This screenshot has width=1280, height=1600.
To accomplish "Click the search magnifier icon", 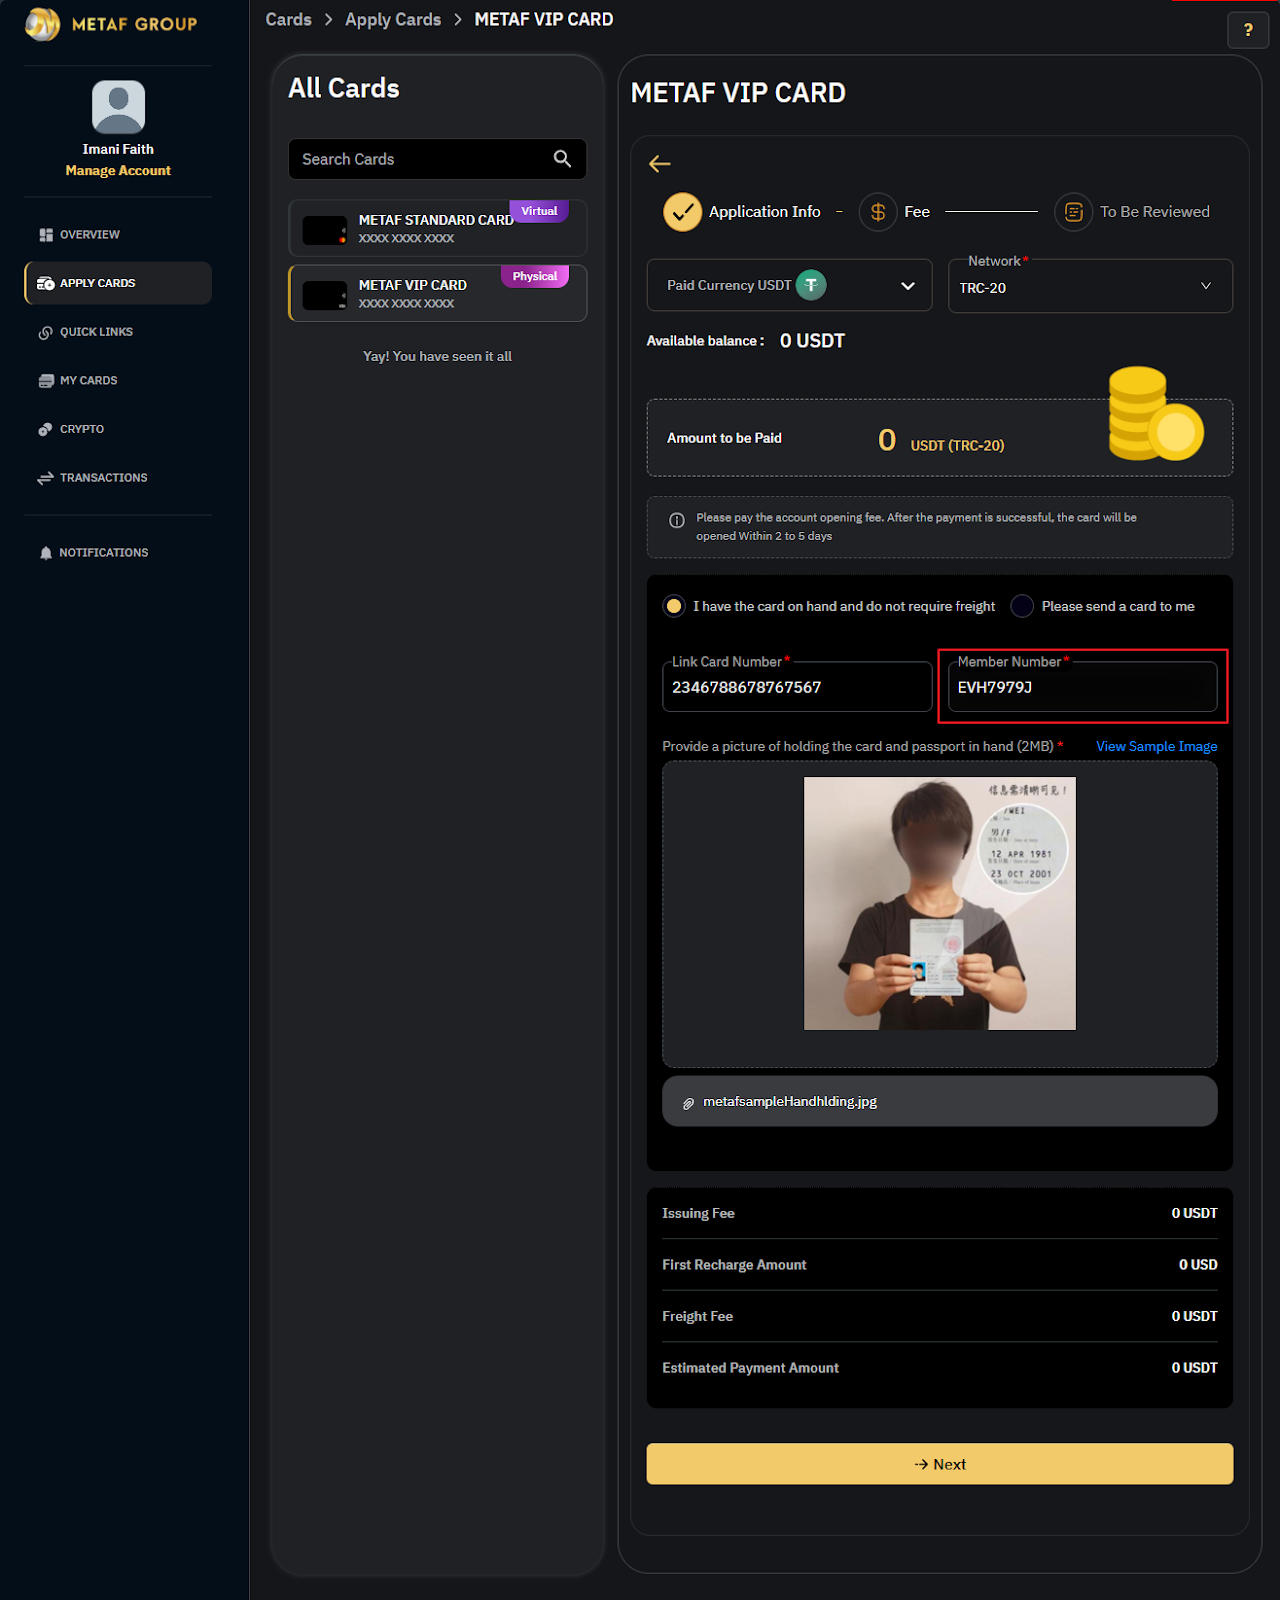I will (563, 159).
